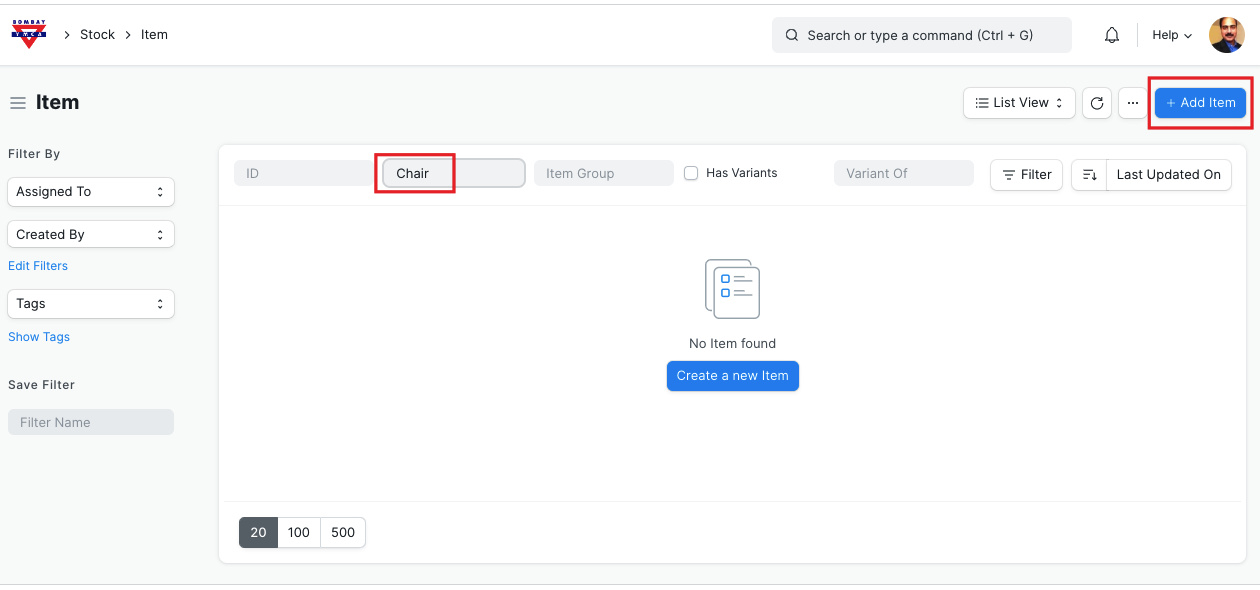Click the Item Group filter field

point(604,174)
